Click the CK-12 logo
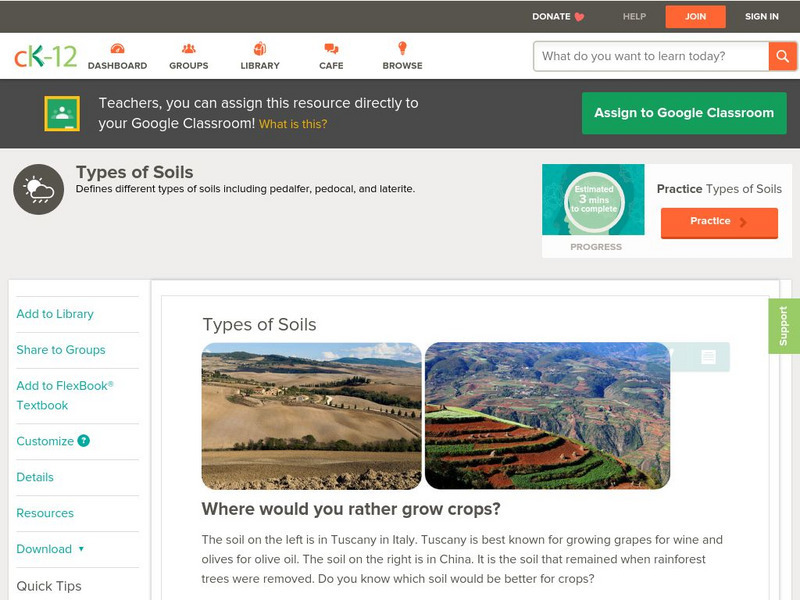800x600 pixels. 45,56
